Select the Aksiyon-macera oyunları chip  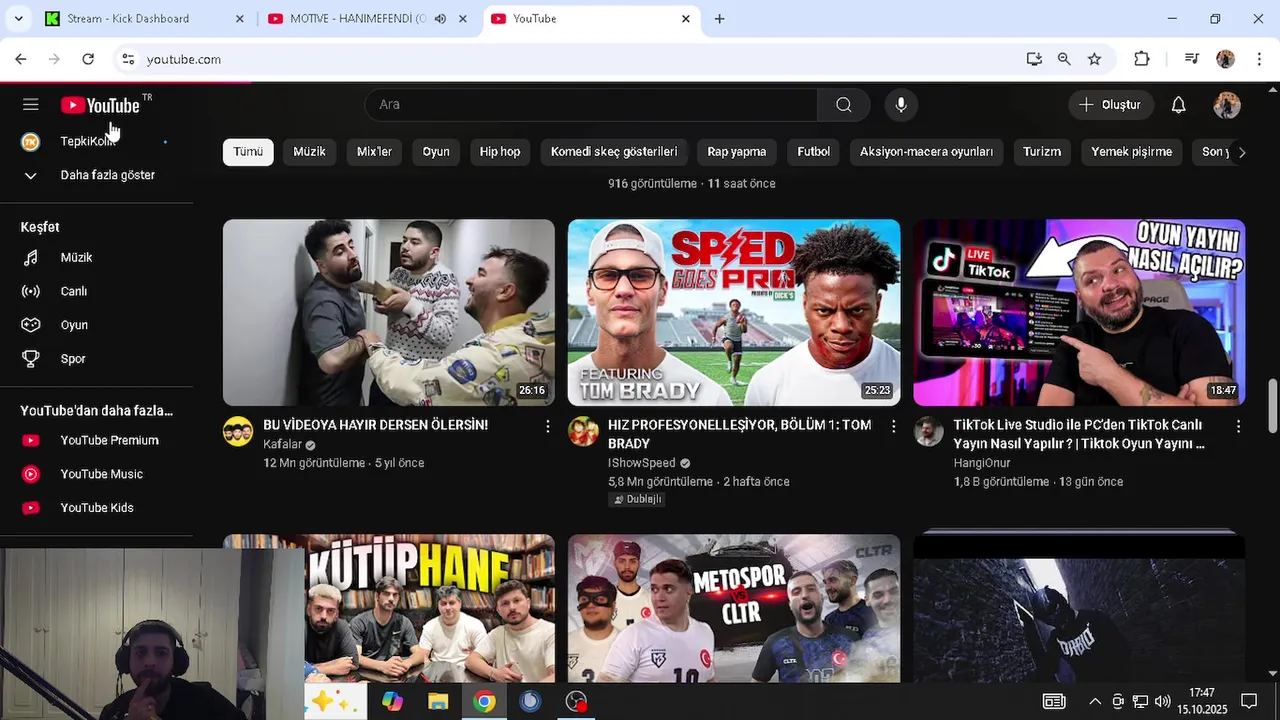click(927, 152)
